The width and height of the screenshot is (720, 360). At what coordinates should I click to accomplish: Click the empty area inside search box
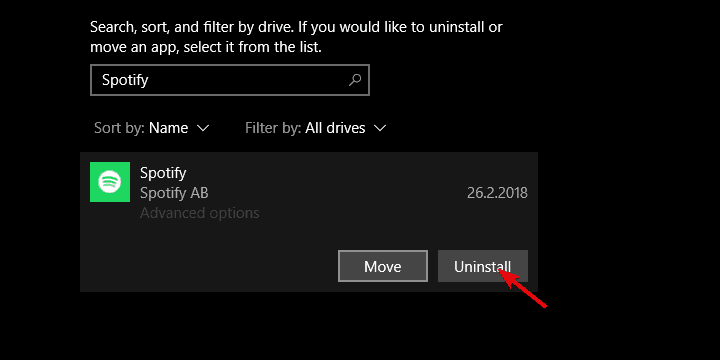click(248, 80)
